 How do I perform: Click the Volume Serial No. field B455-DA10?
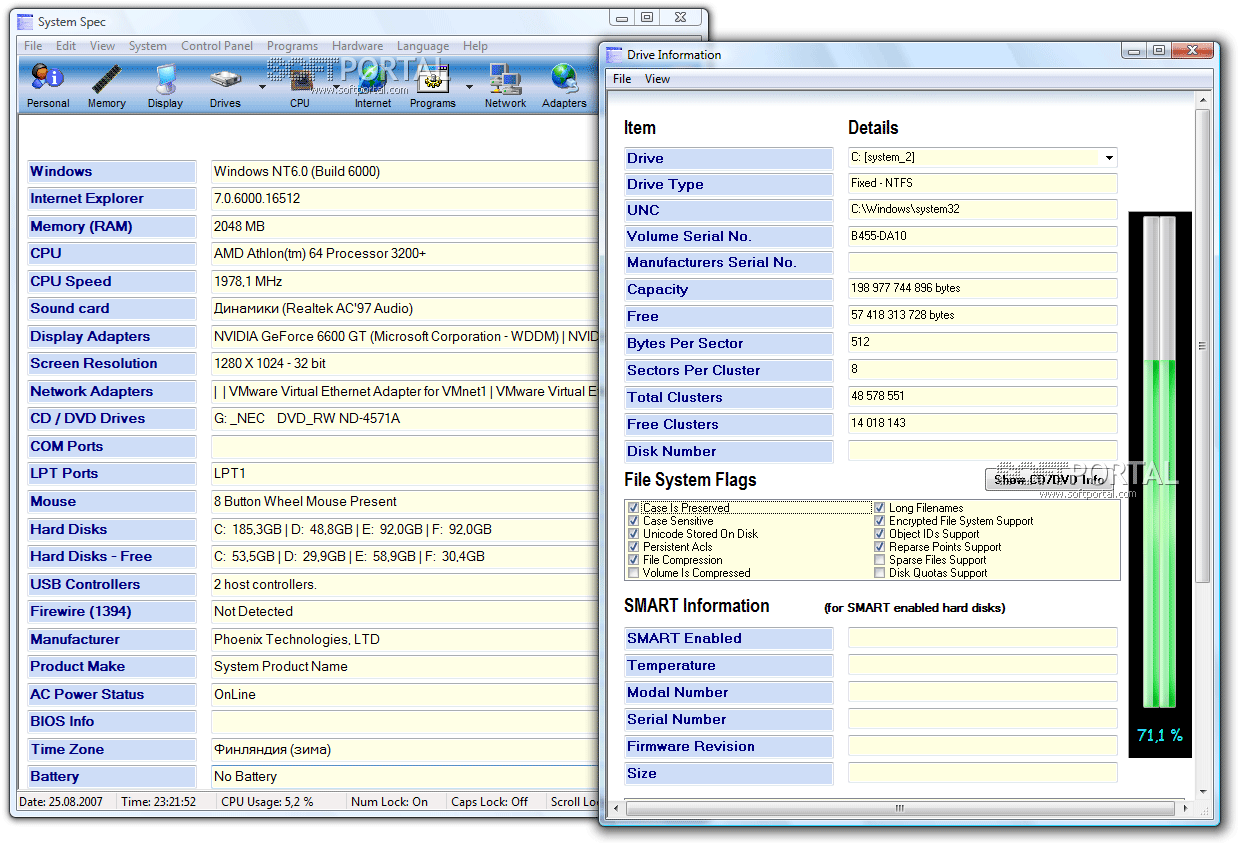[982, 236]
